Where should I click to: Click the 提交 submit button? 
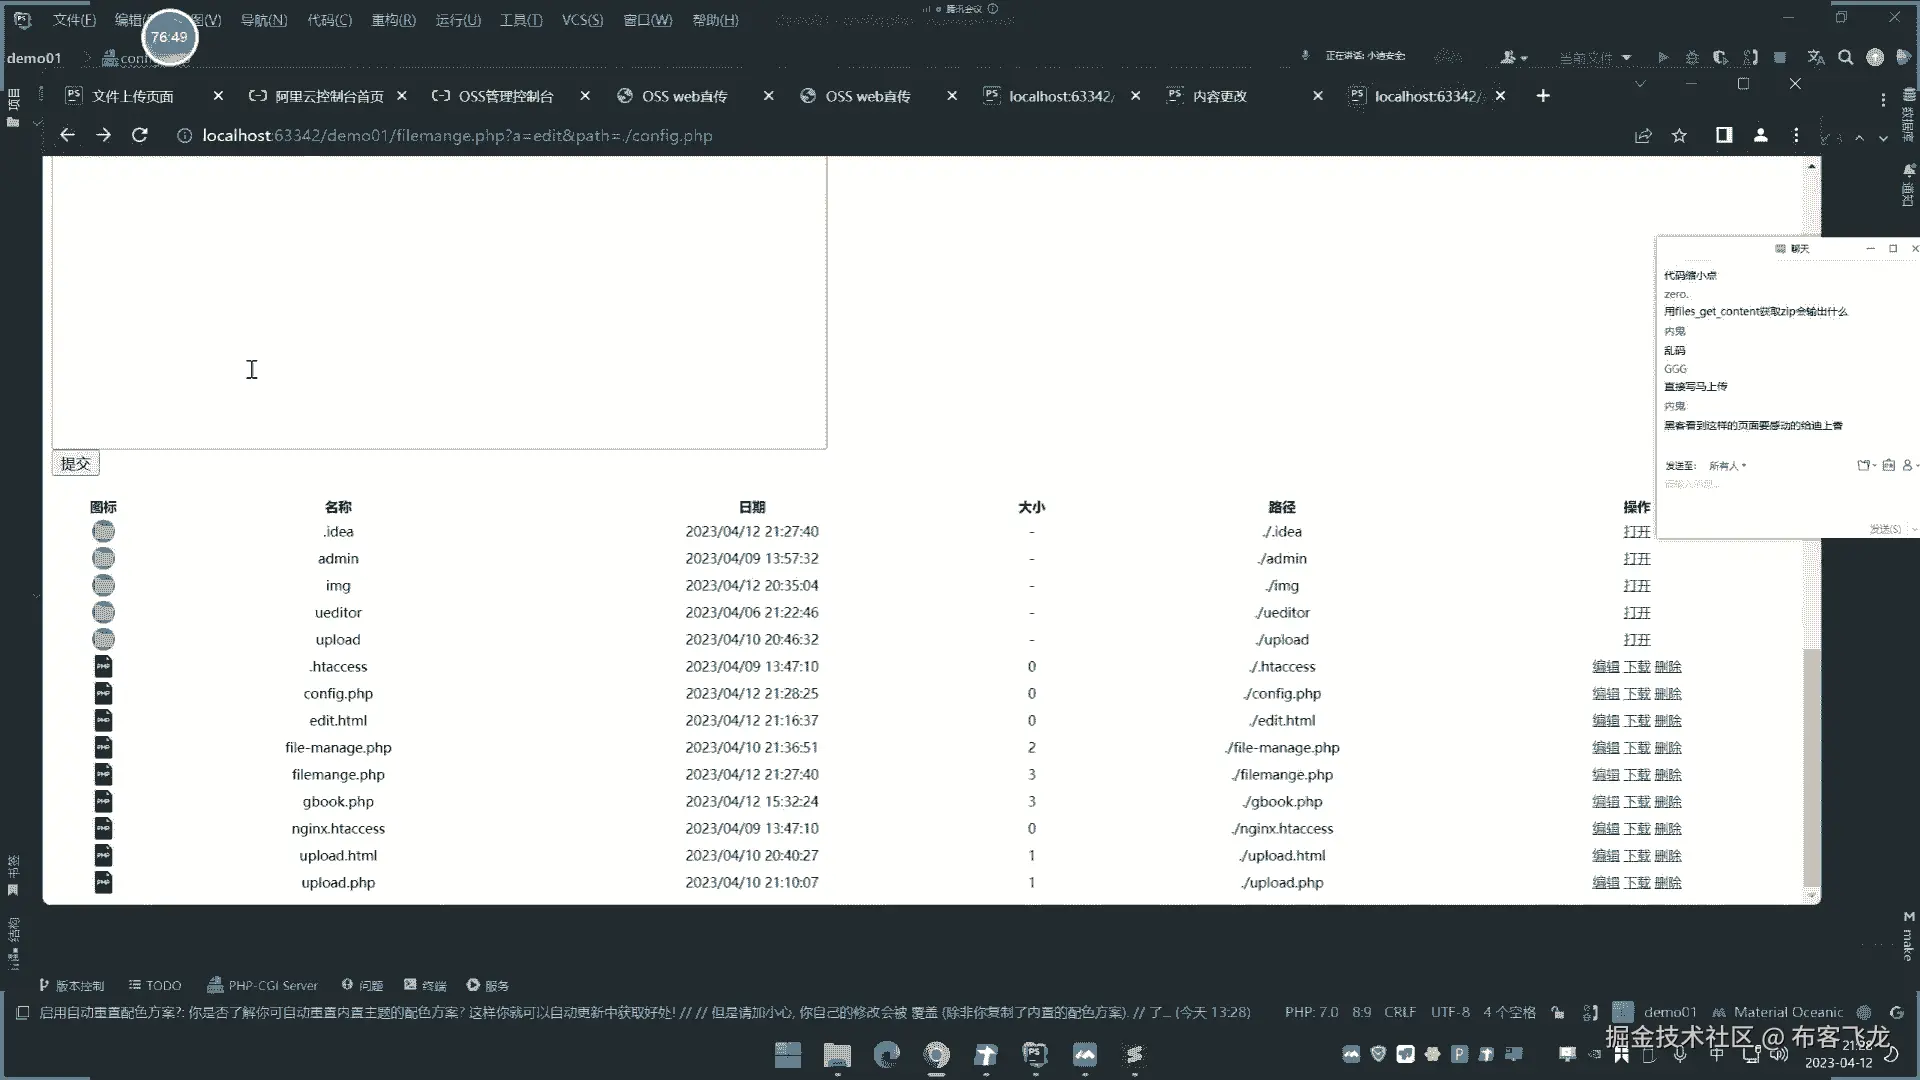tap(76, 463)
